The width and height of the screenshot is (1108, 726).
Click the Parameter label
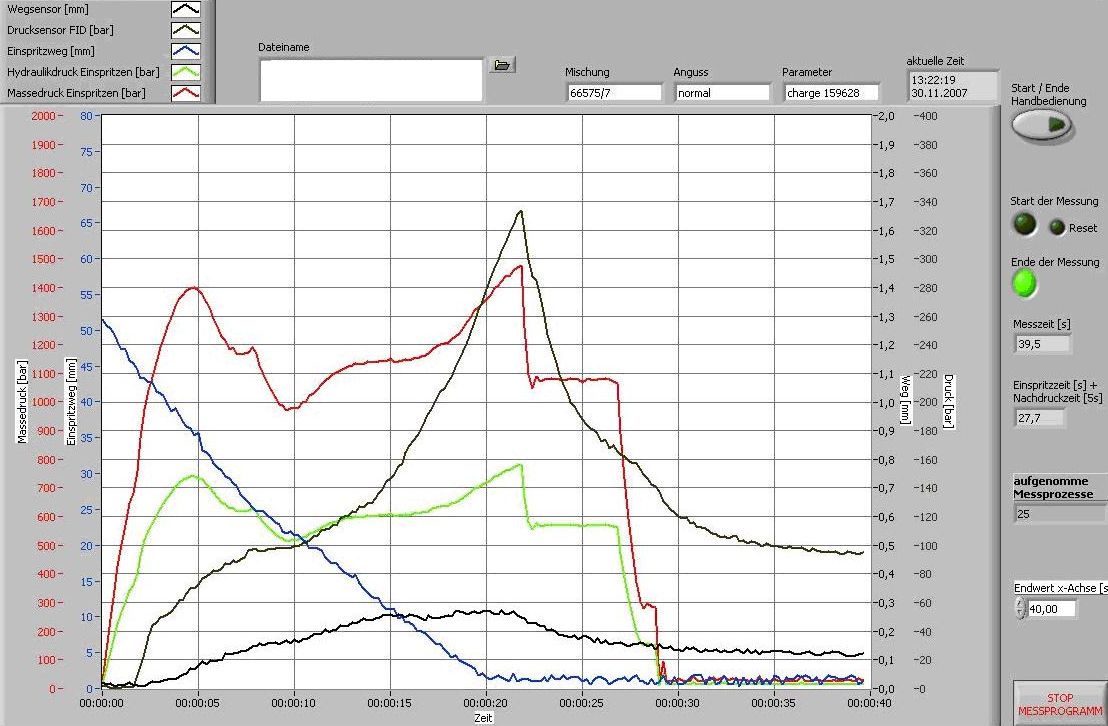pyautogui.click(x=807, y=72)
